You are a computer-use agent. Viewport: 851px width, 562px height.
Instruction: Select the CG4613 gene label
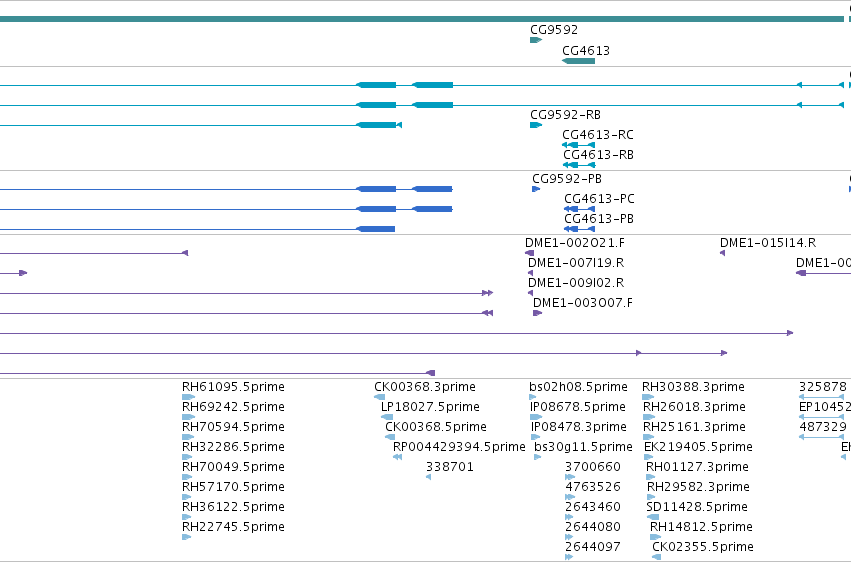[x=586, y=51]
